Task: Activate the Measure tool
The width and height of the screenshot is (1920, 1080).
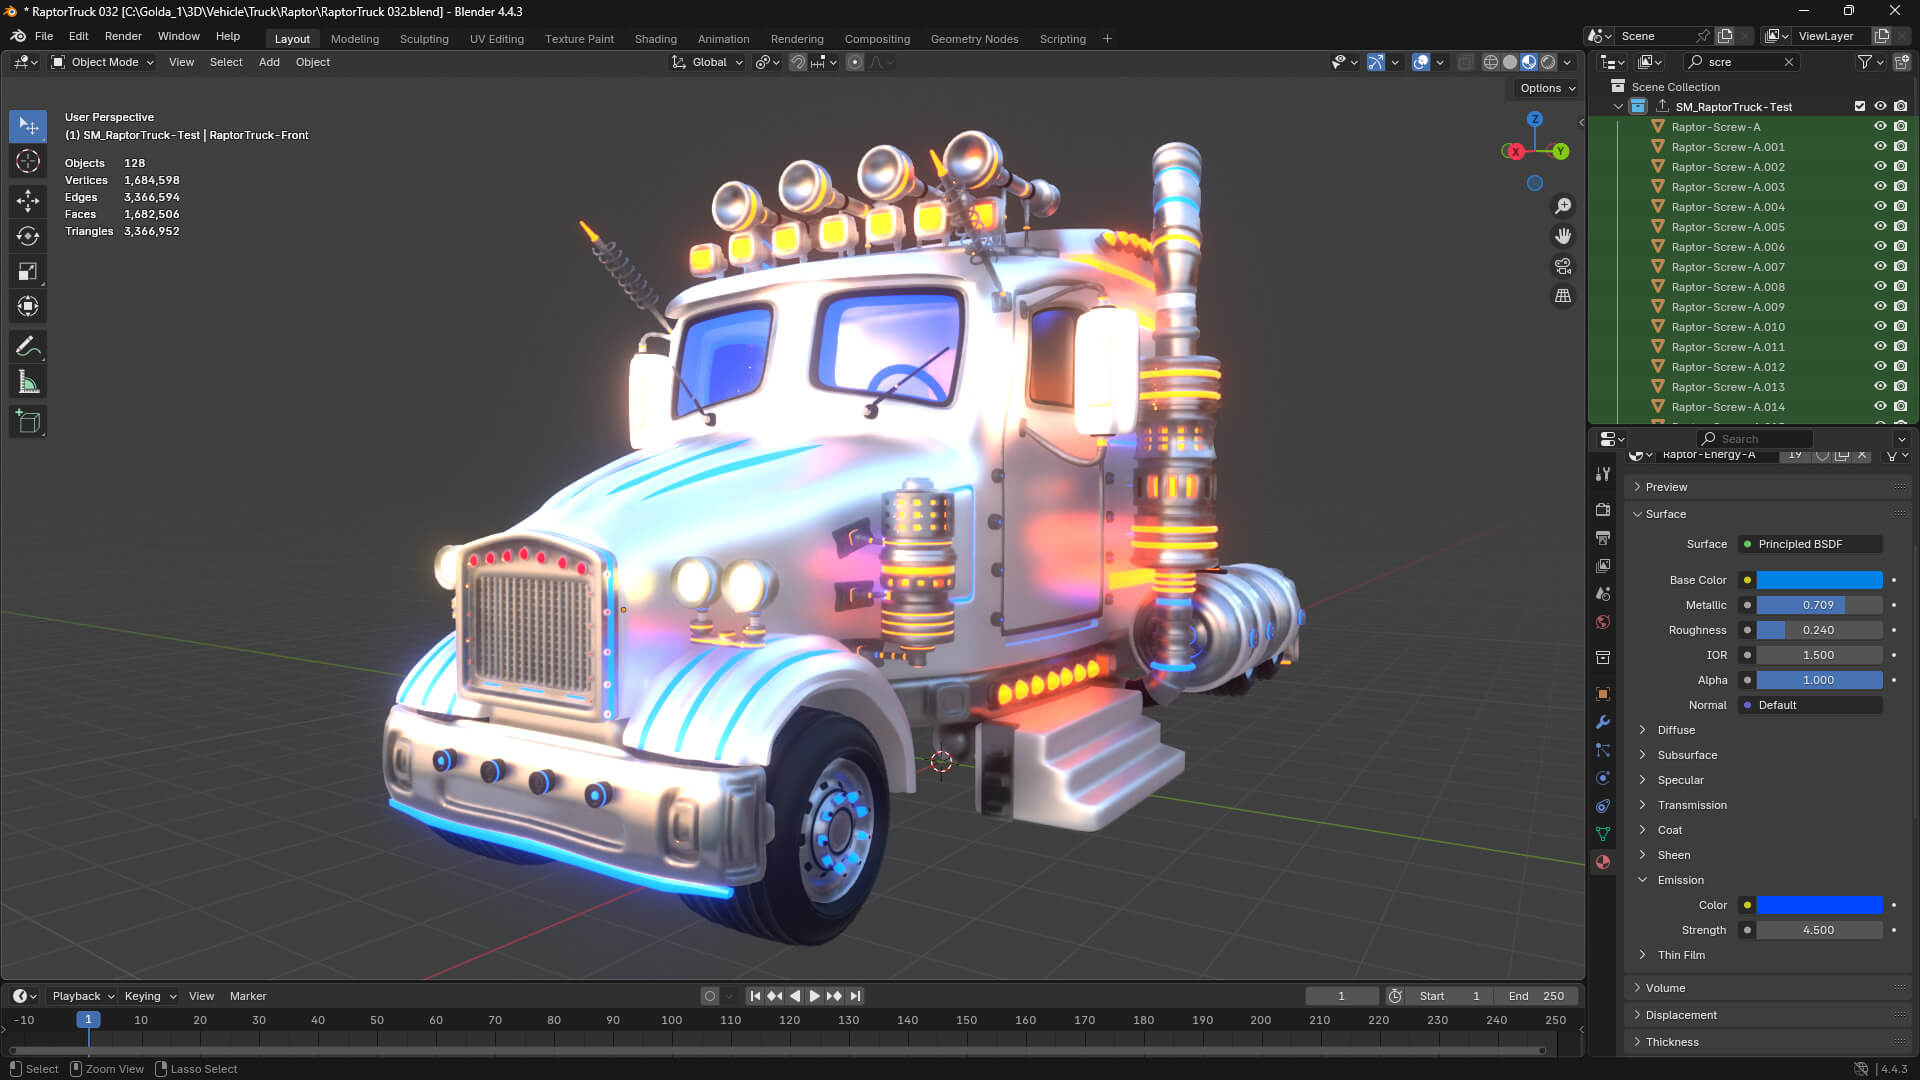Action: (x=27, y=380)
